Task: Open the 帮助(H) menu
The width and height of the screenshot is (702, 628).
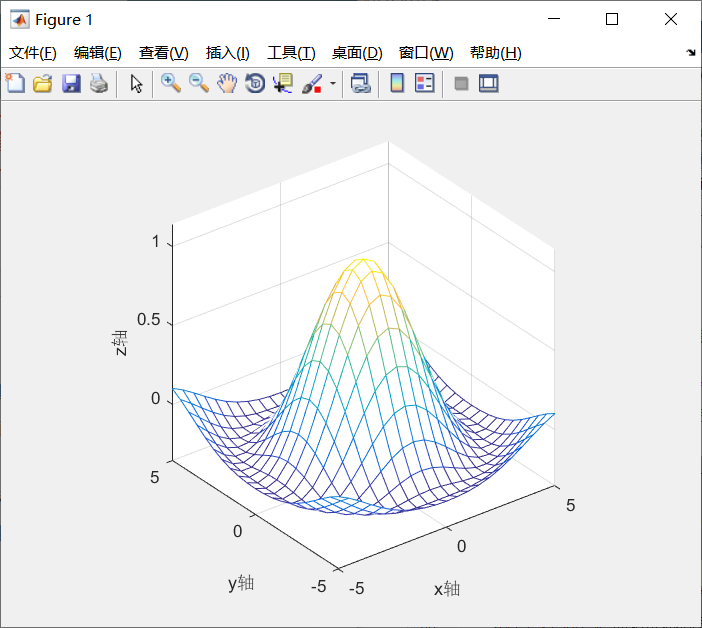Action: (x=496, y=53)
